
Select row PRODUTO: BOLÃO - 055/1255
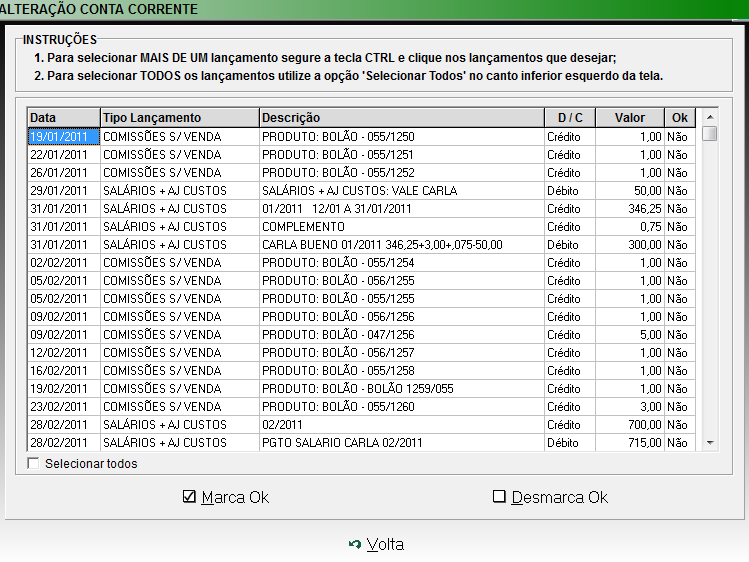click(x=362, y=299)
